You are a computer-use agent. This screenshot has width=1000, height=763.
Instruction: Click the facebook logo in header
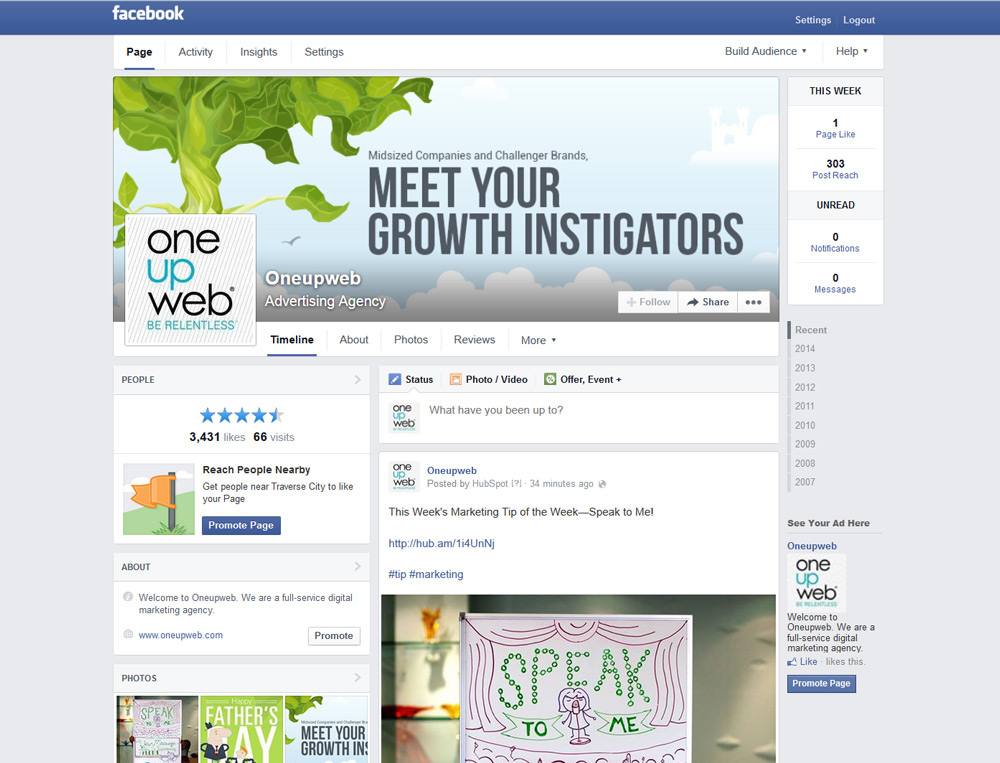pyautogui.click(x=148, y=13)
